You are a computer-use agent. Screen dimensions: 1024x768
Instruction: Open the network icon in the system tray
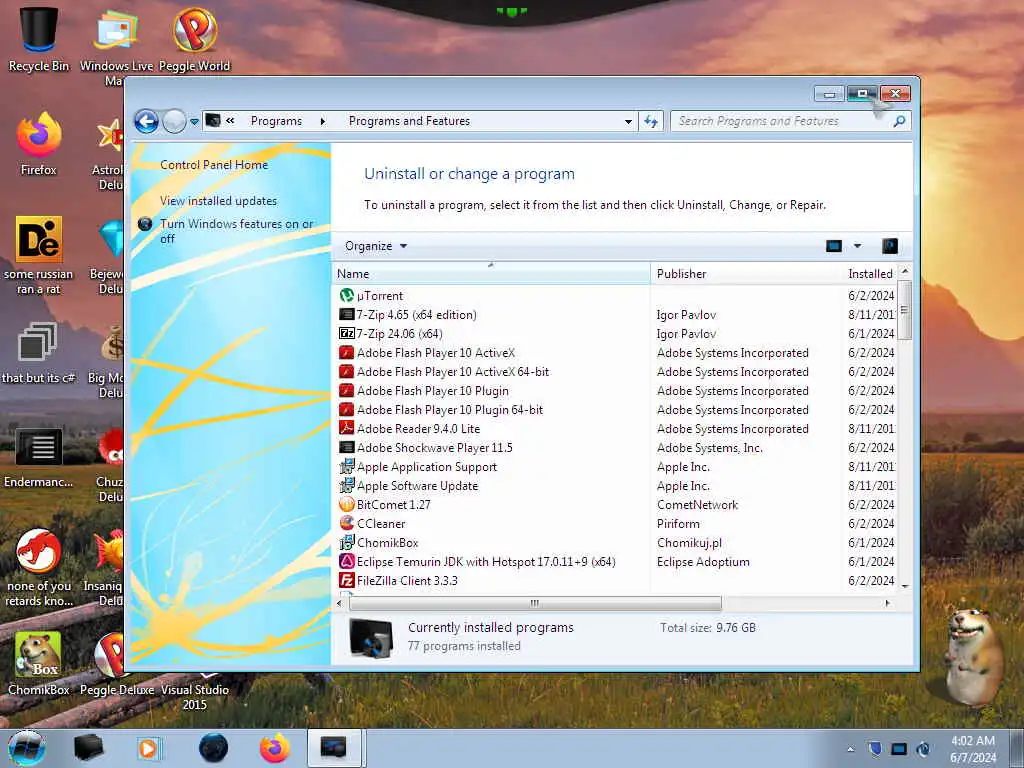tap(899, 749)
